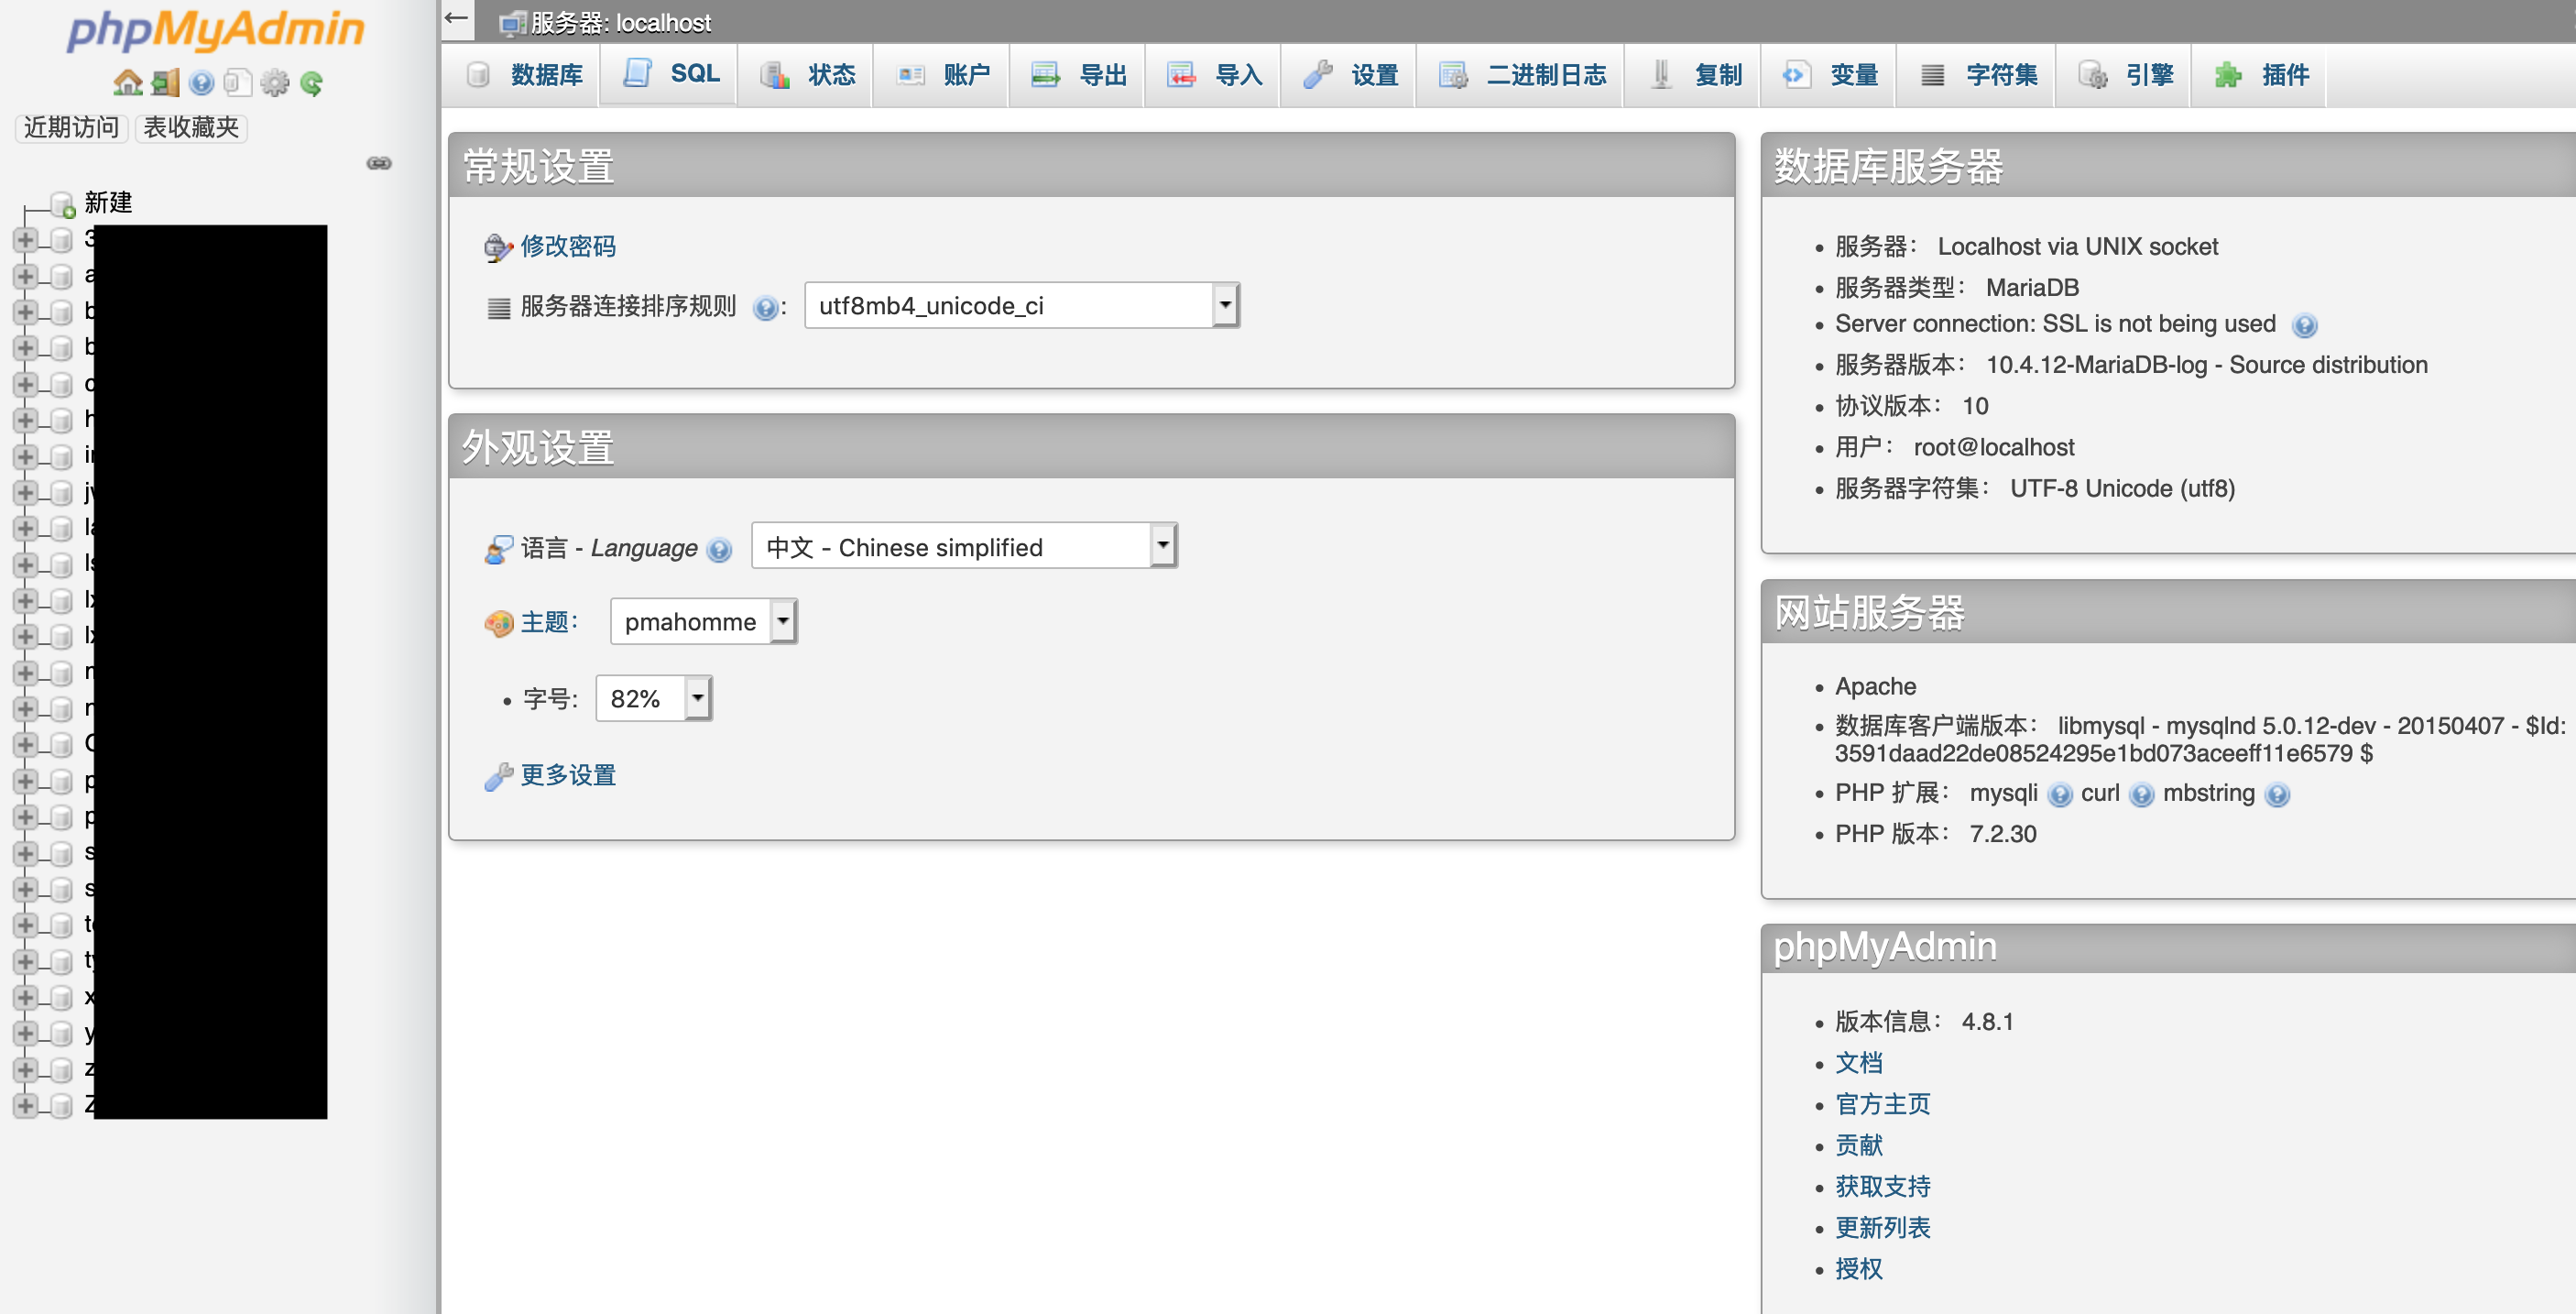This screenshot has width=2576, height=1314.
Task: Click help icon beside SSL is not being used
Action: pyautogui.click(x=2304, y=326)
